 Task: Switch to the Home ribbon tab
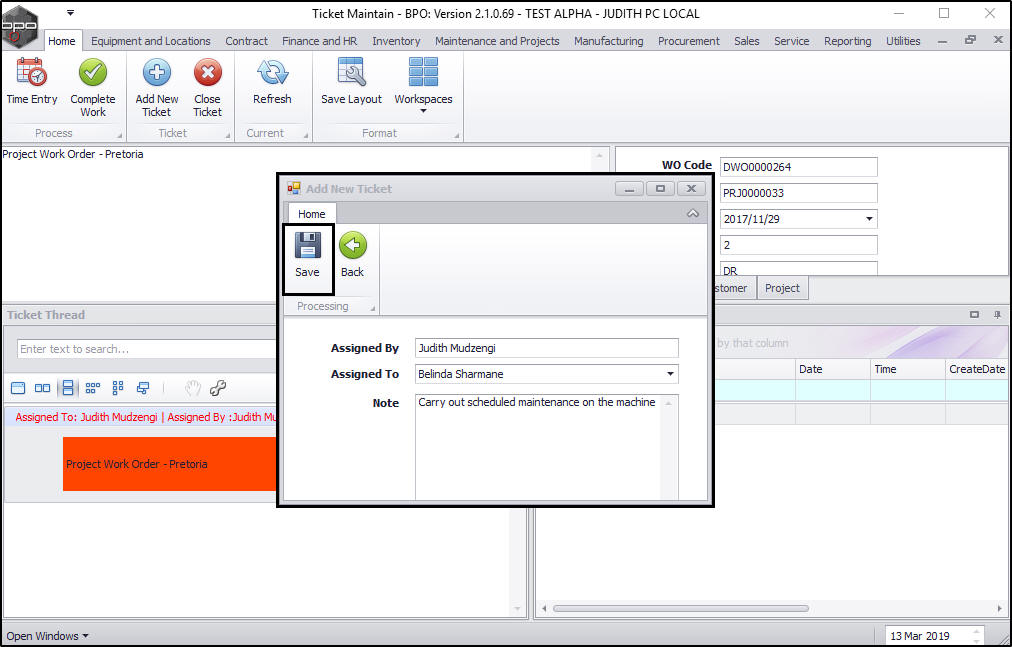[x=62, y=41]
